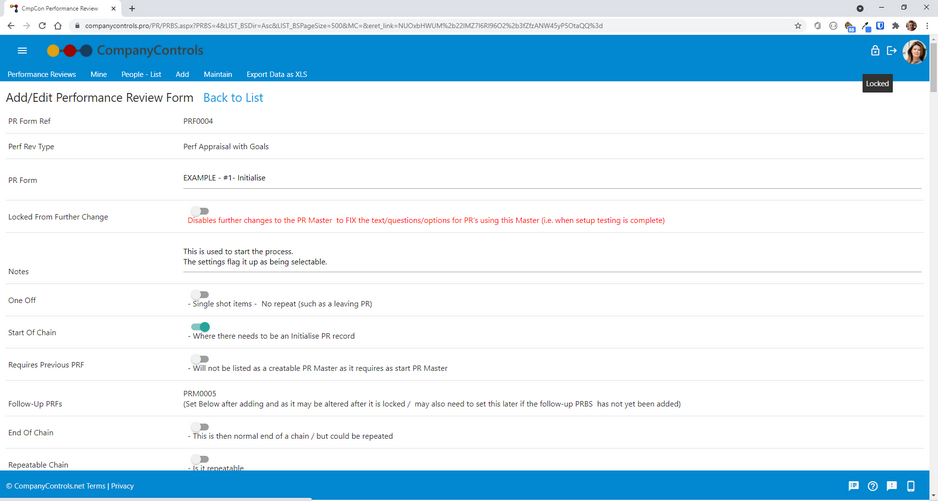Image resolution: width=938 pixels, height=501 pixels.
Task: Toggle Locked From Further Change switch
Action: [200, 211]
